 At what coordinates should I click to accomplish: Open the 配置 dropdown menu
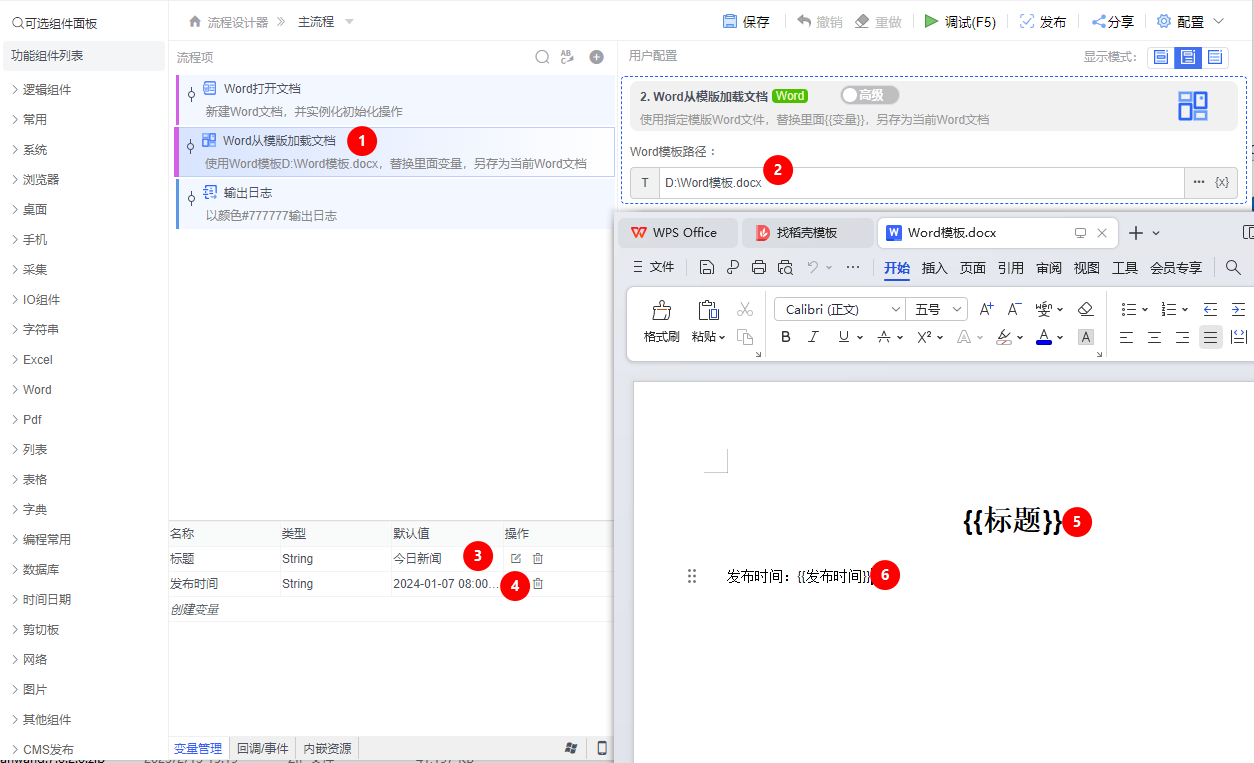[1189, 20]
